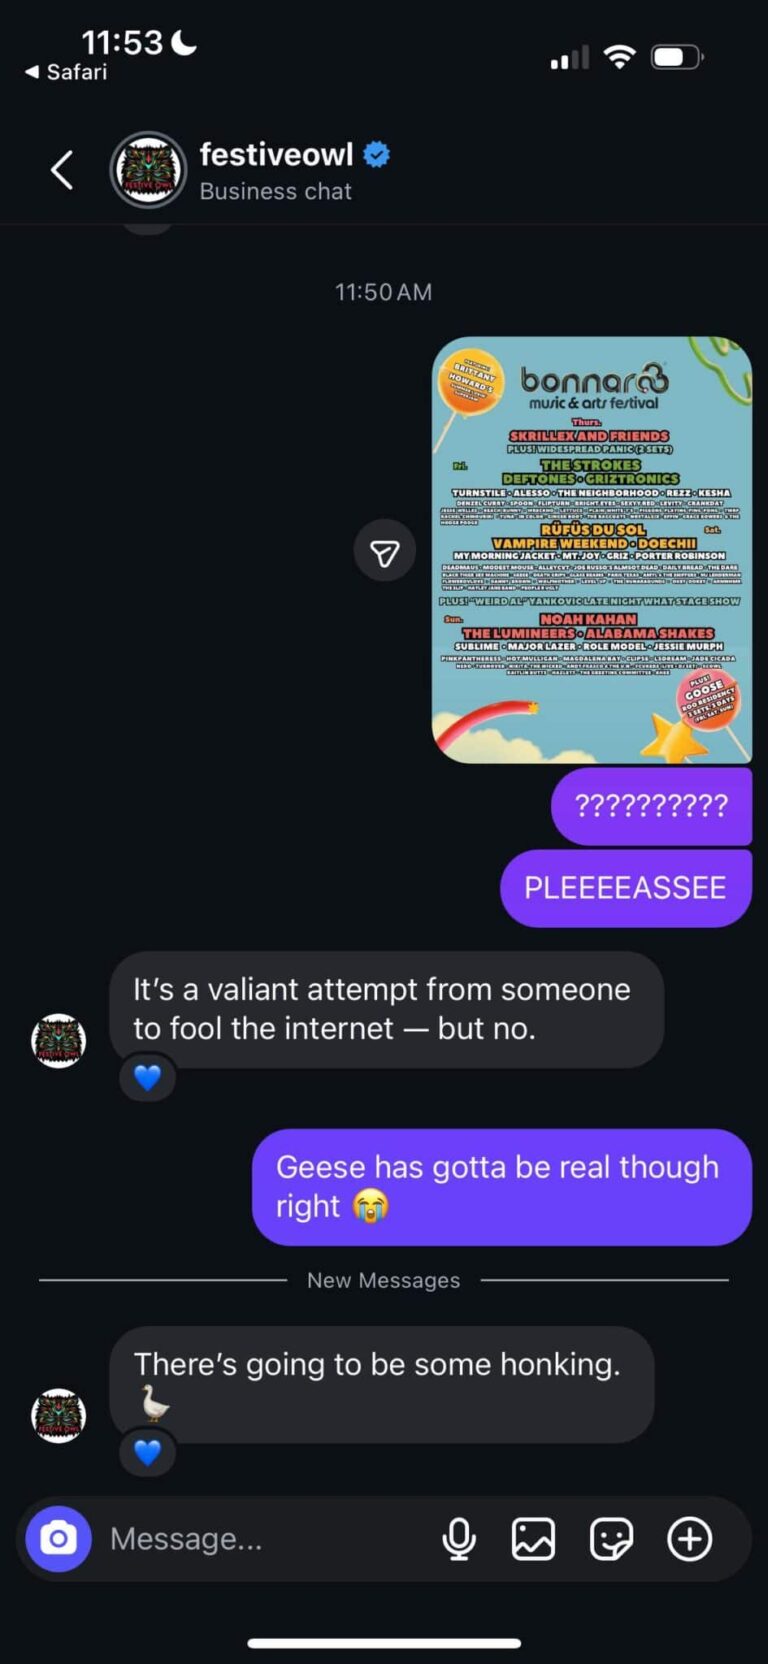Open the festiveowl profile picture in header

pos(148,170)
